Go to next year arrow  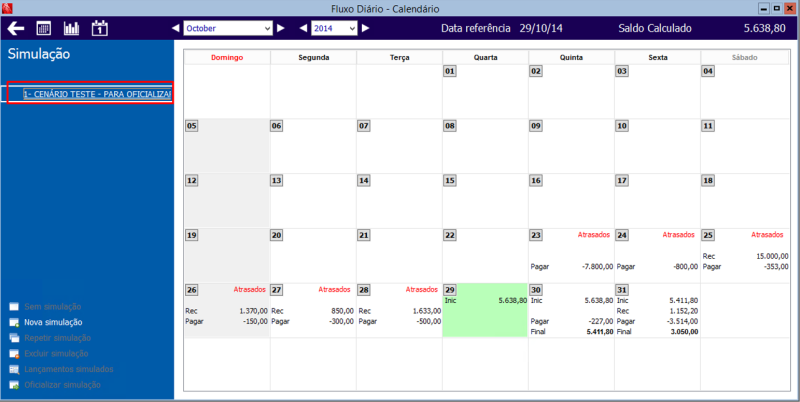[x=365, y=28]
